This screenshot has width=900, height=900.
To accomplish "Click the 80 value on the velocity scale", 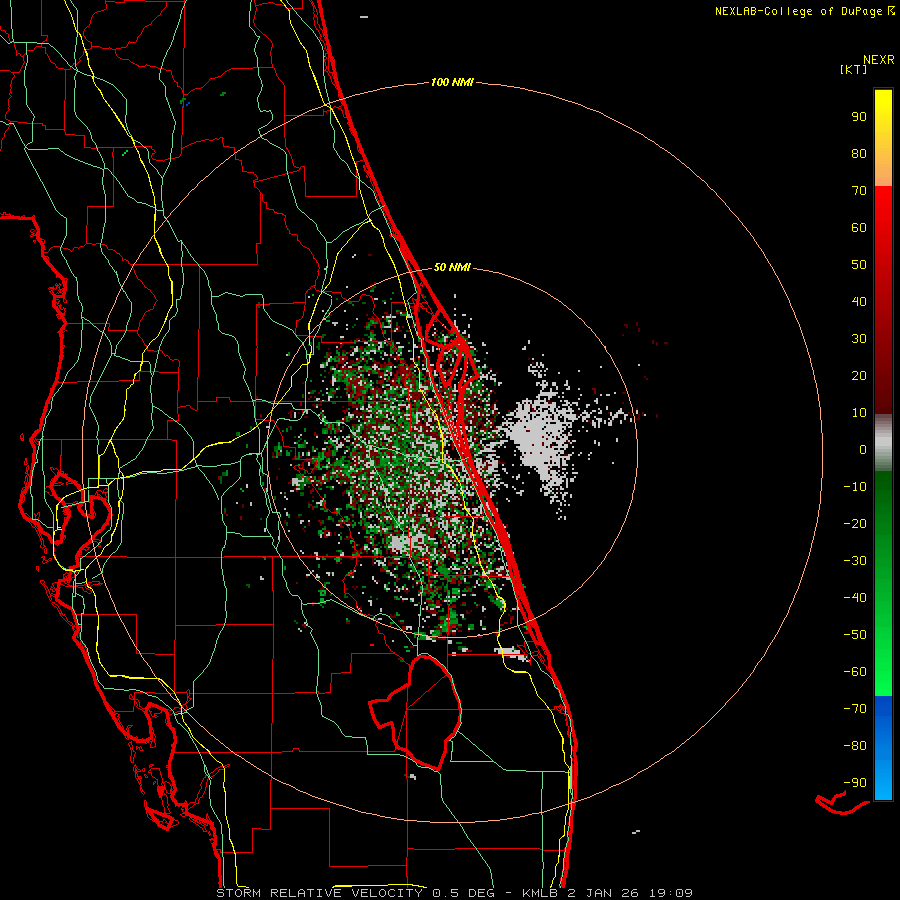I will [859, 153].
